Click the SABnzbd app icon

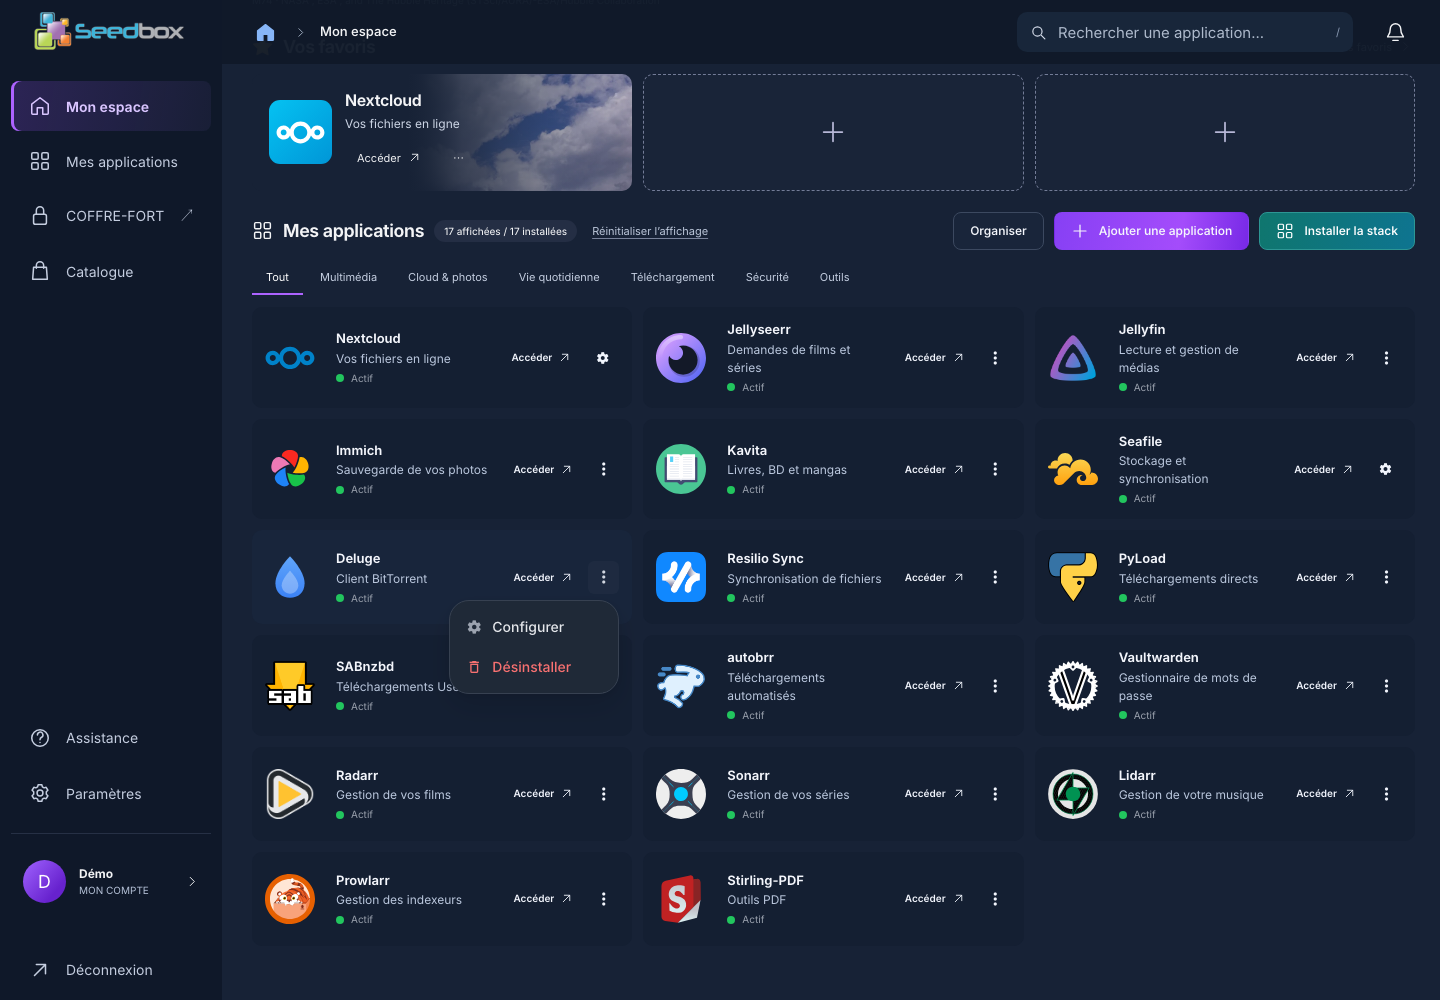click(x=290, y=685)
